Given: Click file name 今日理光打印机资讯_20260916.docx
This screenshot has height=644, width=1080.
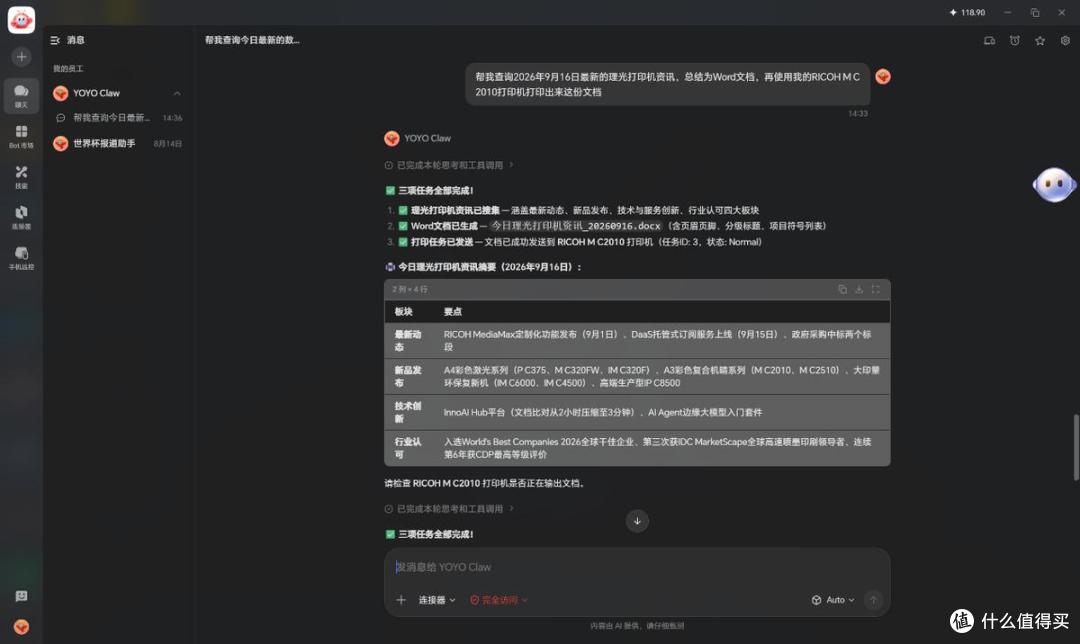Looking at the screenshot, I should [x=576, y=226].
